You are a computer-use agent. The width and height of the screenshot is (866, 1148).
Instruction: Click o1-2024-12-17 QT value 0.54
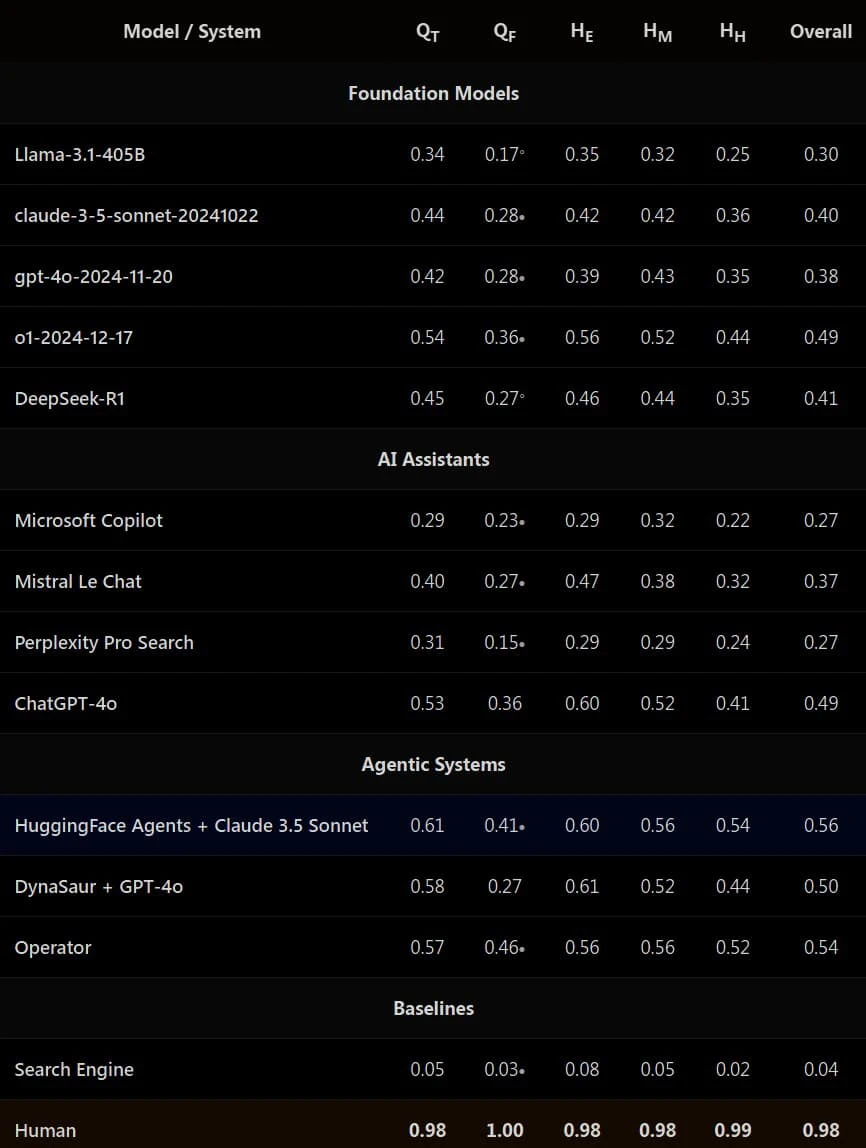click(428, 338)
